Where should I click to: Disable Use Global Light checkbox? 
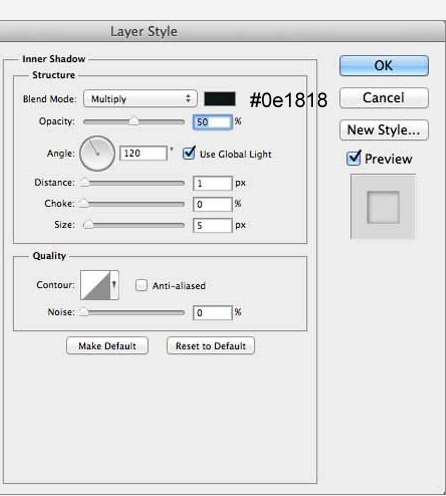(189, 153)
